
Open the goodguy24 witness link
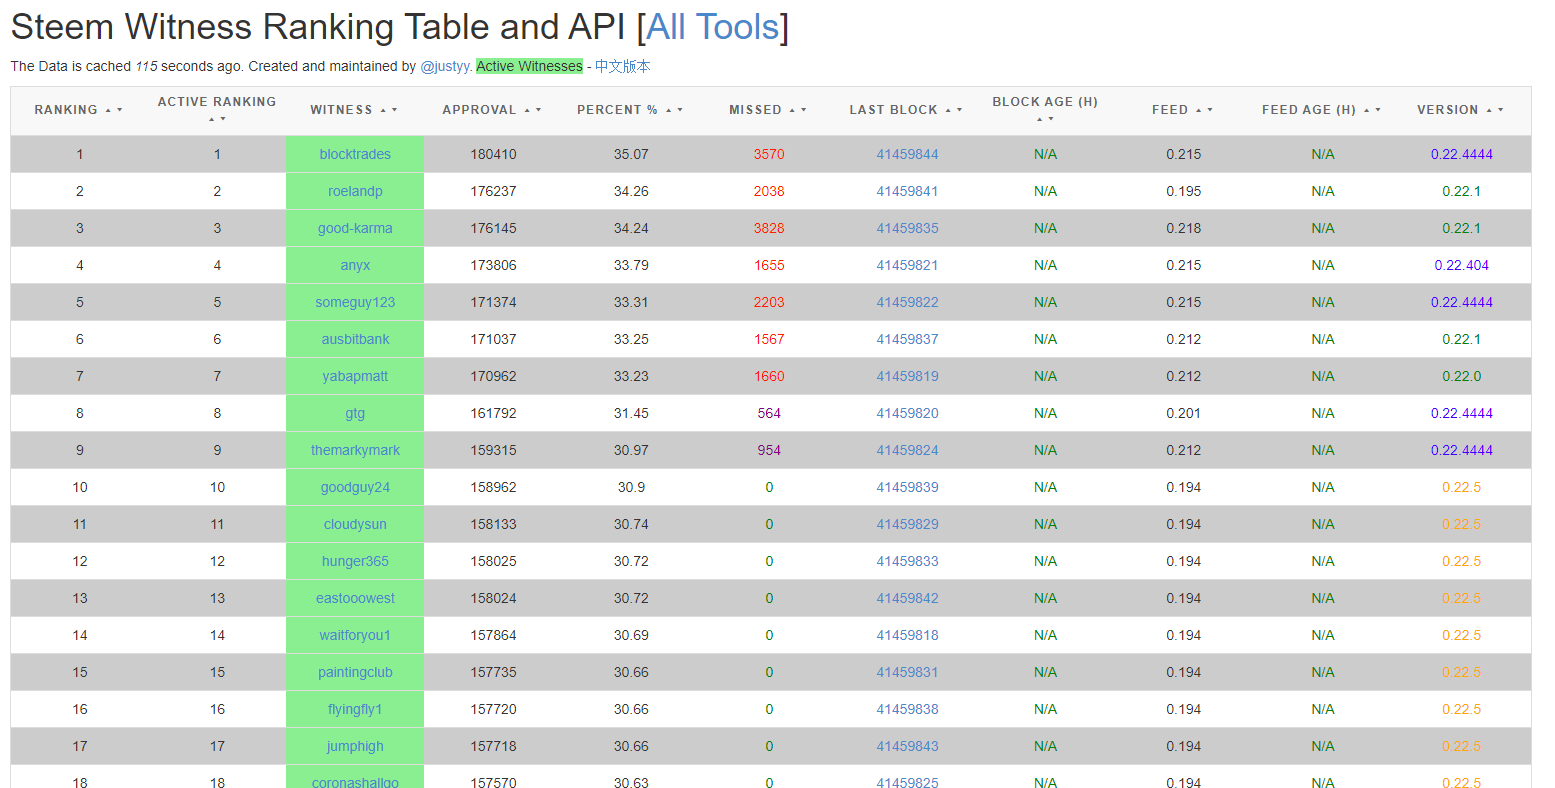point(355,487)
